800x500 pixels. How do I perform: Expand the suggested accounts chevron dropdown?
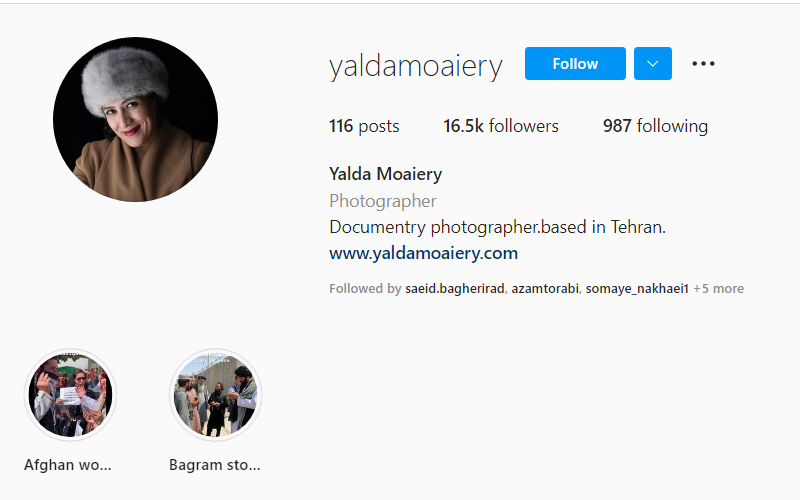pos(653,64)
